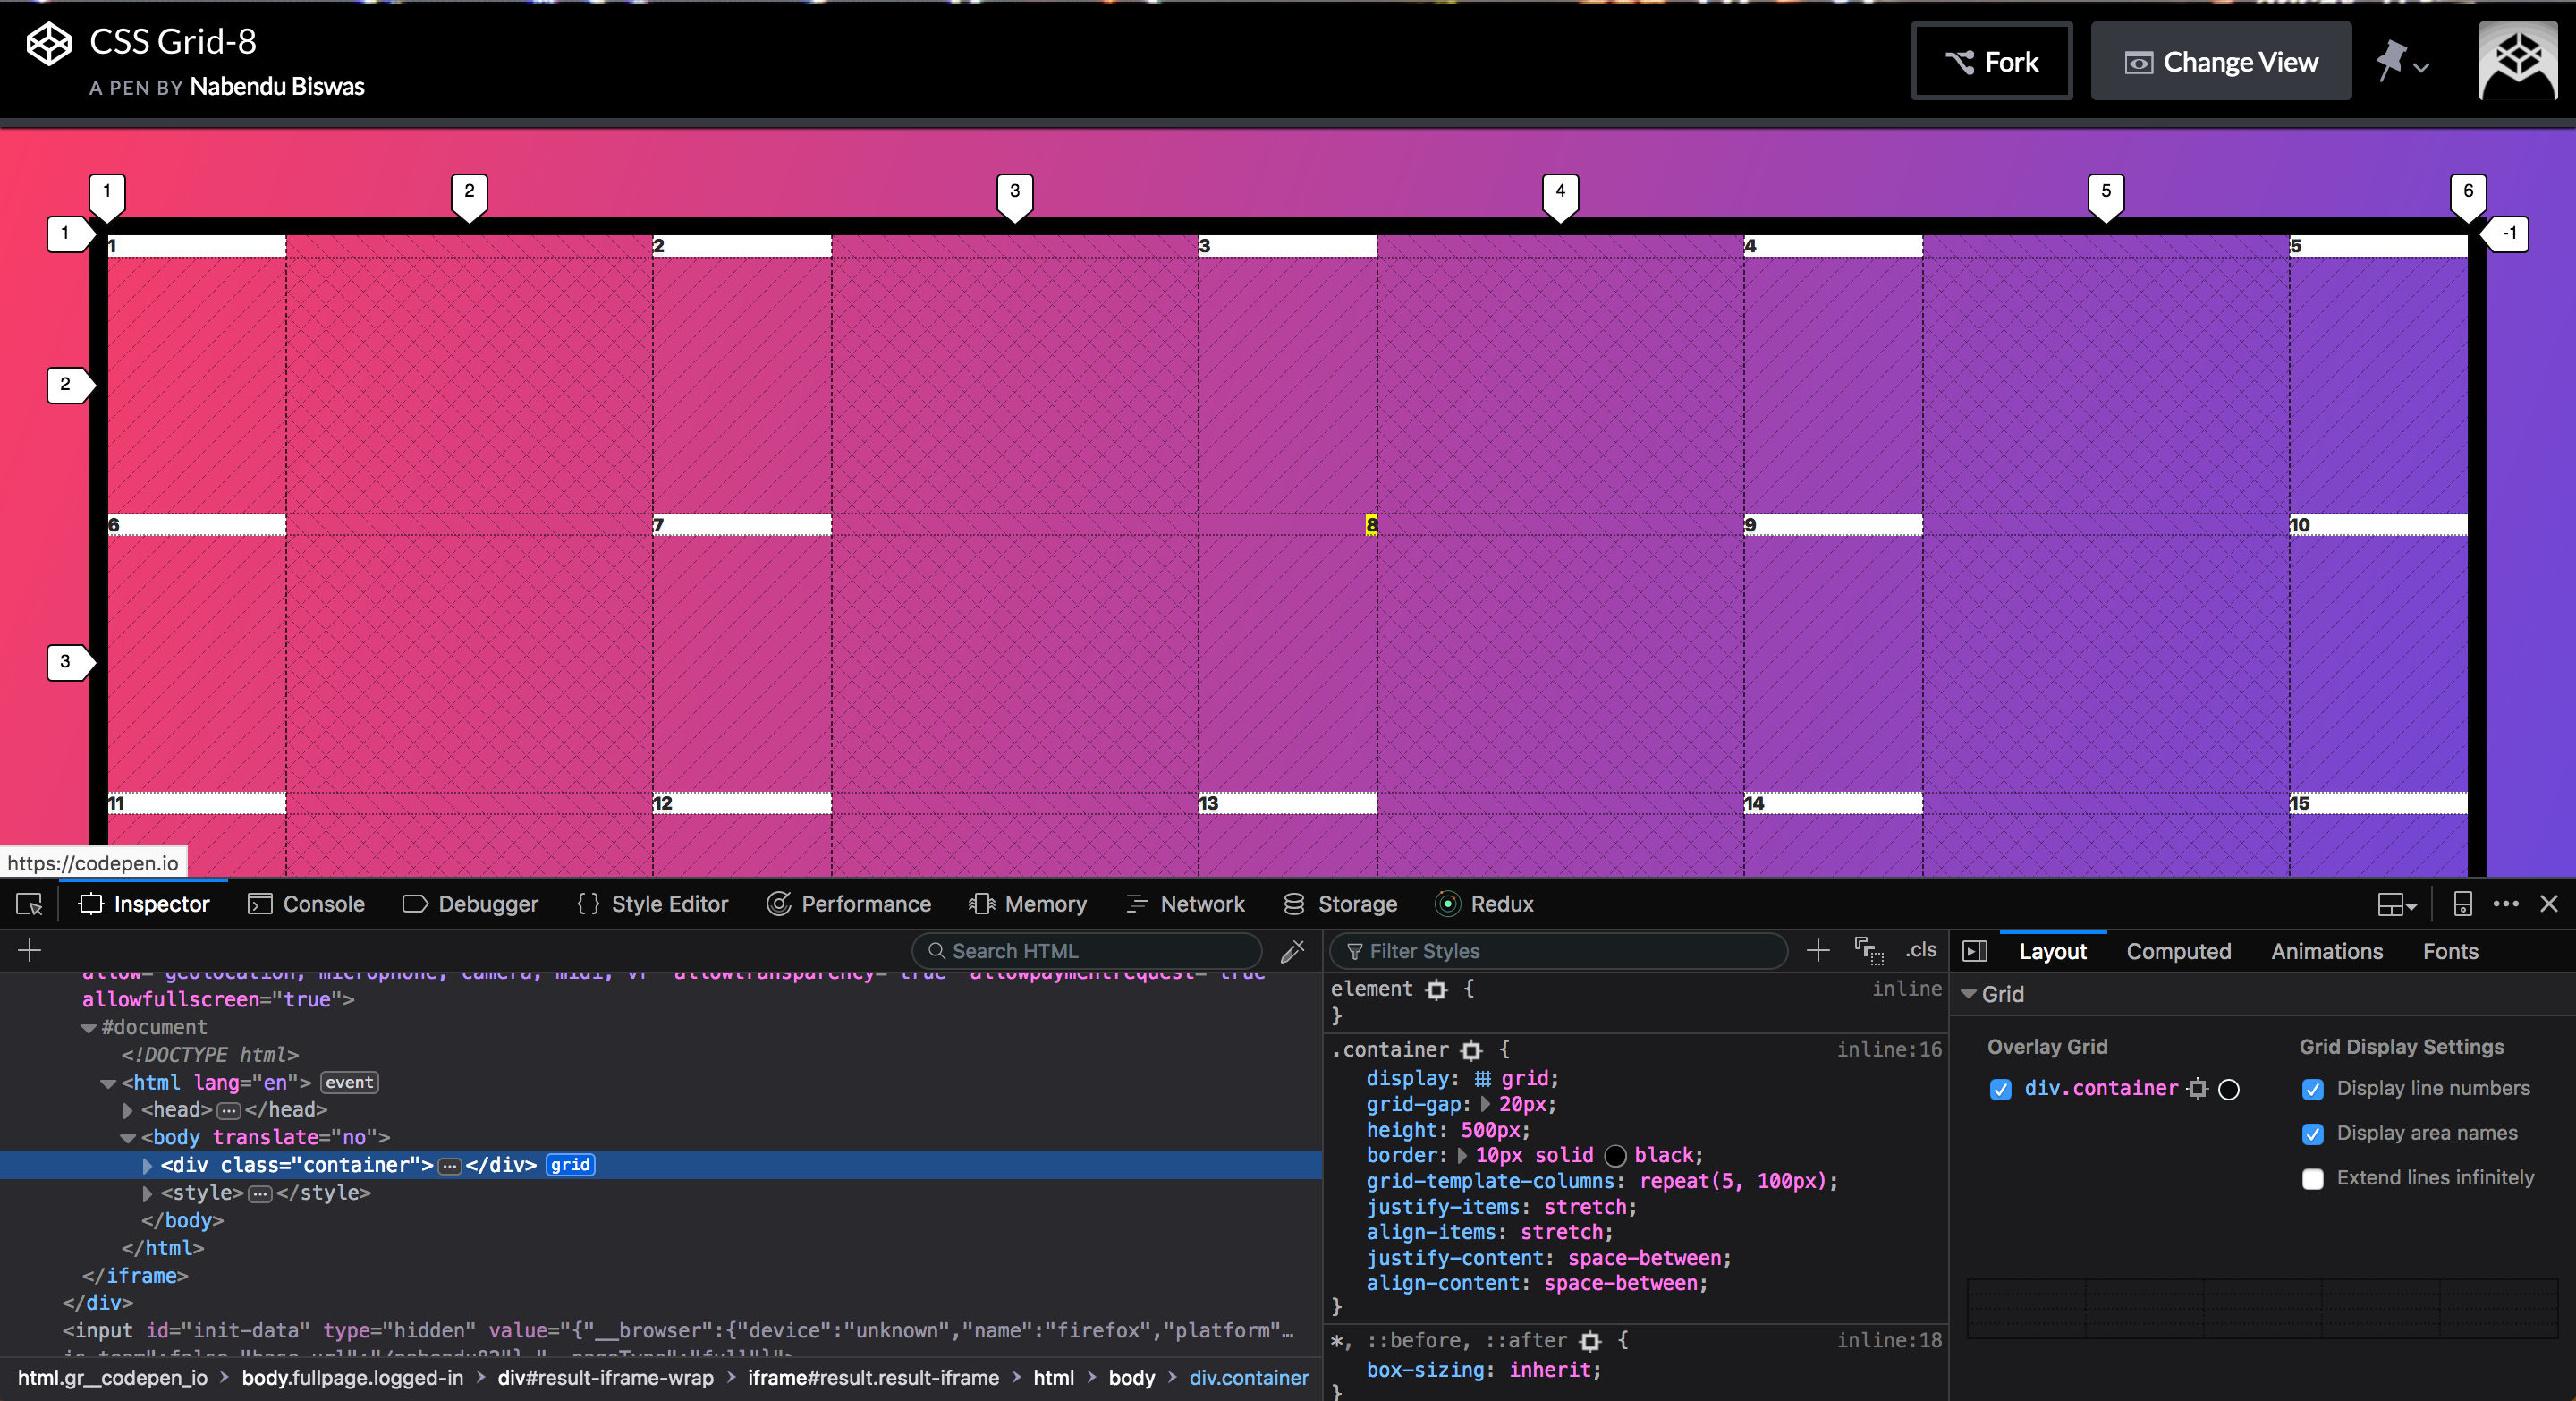Enable Extend lines infinitely checkbox
The width and height of the screenshot is (2576, 1401).
[2312, 1179]
